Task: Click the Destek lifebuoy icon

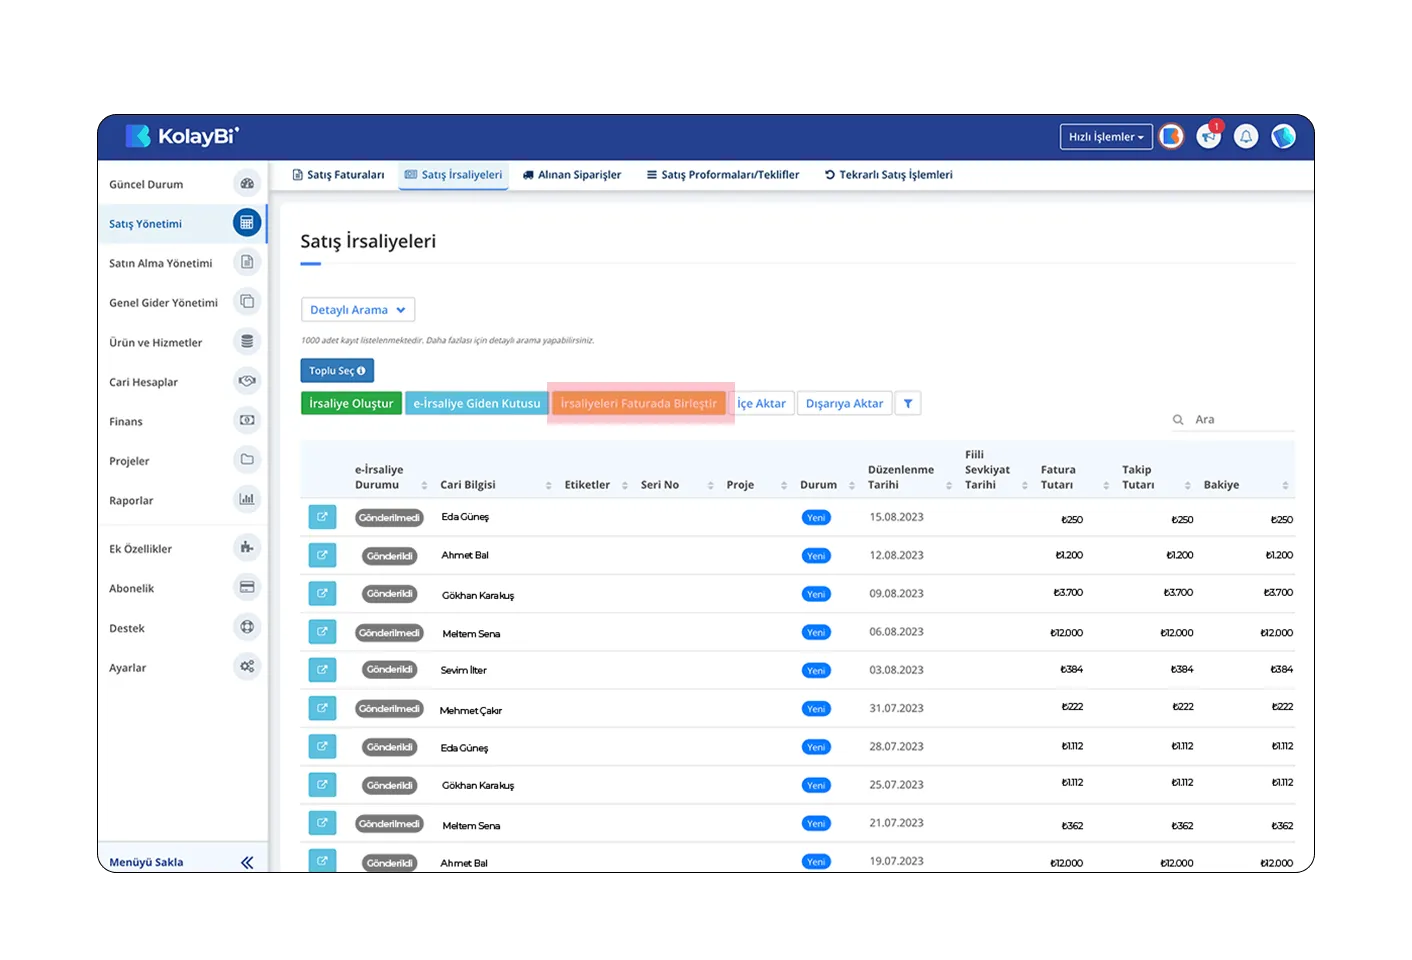Action: (x=247, y=627)
